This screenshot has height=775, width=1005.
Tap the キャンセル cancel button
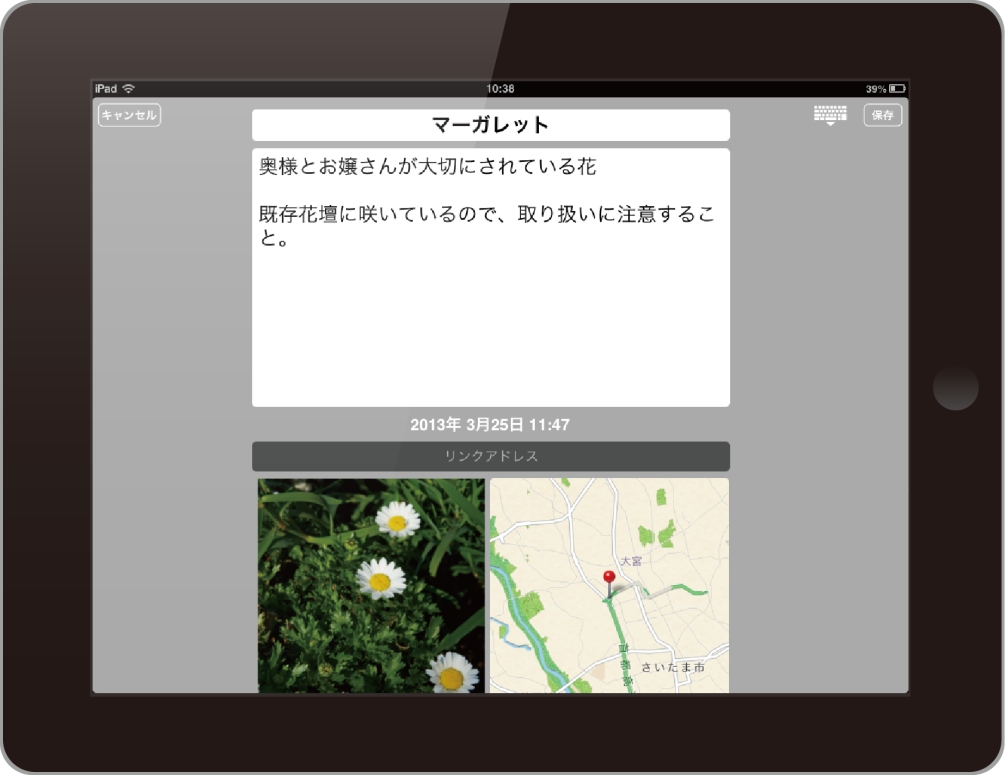pos(129,115)
